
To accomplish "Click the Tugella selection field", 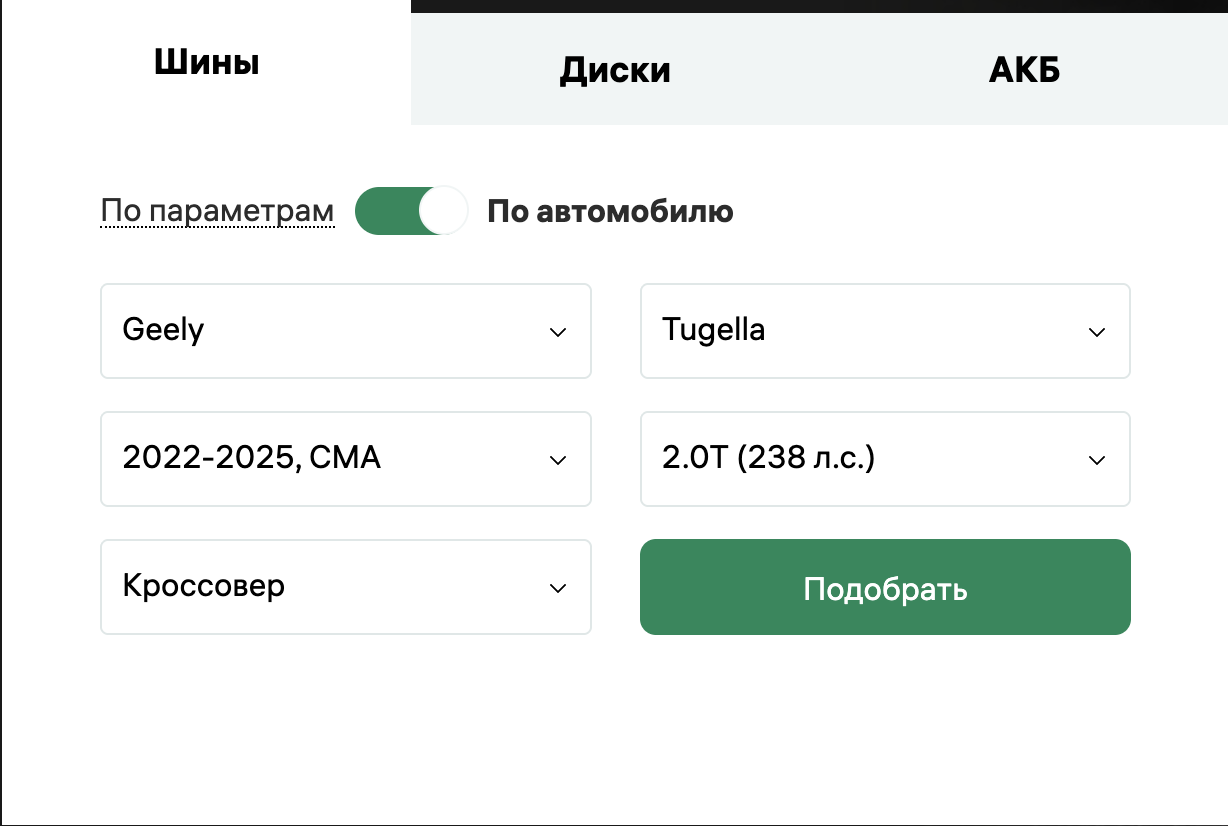I will [885, 331].
